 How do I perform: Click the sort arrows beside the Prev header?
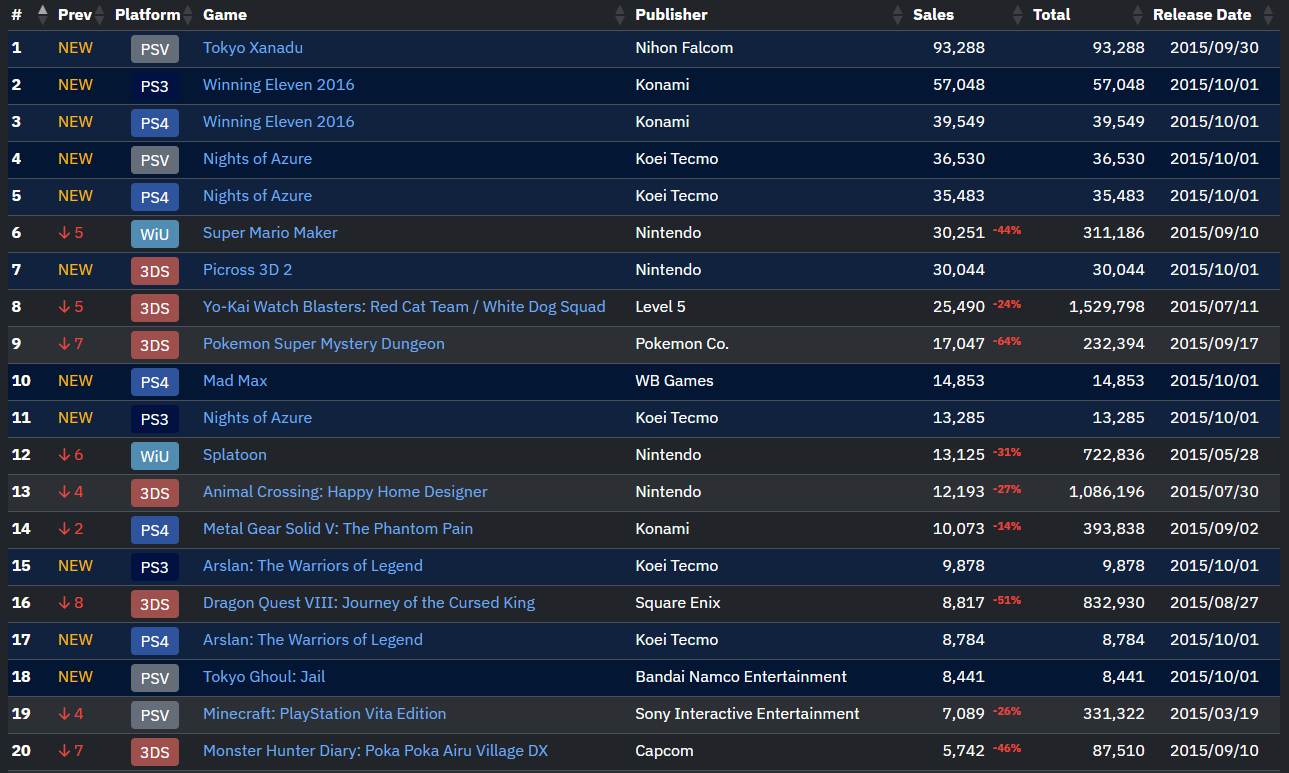[x=100, y=15]
